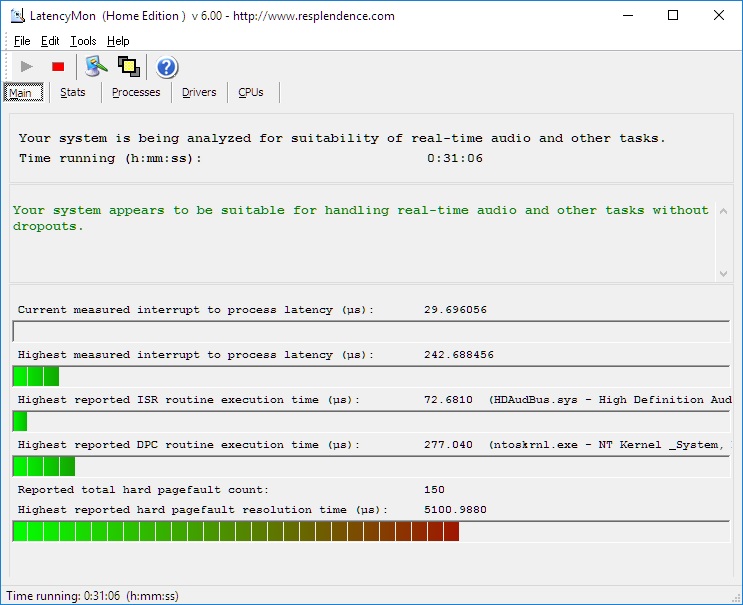Open Help via the blue question icon
The height and width of the screenshot is (605, 743).
[x=166, y=67]
